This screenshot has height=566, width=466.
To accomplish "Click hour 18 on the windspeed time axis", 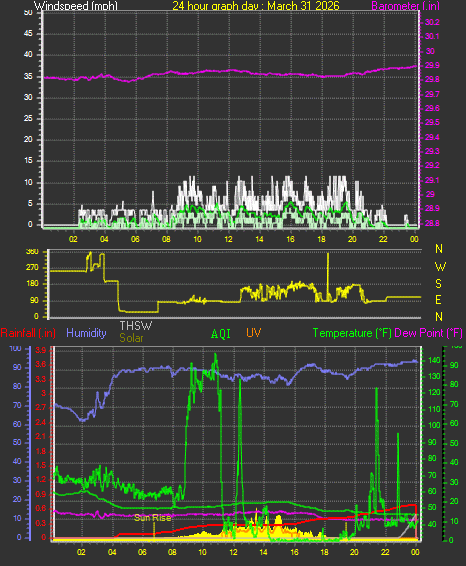I will pos(321,239).
